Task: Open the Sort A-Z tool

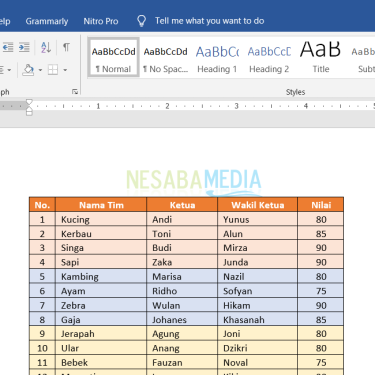Action: pyautogui.click(x=46, y=47)
